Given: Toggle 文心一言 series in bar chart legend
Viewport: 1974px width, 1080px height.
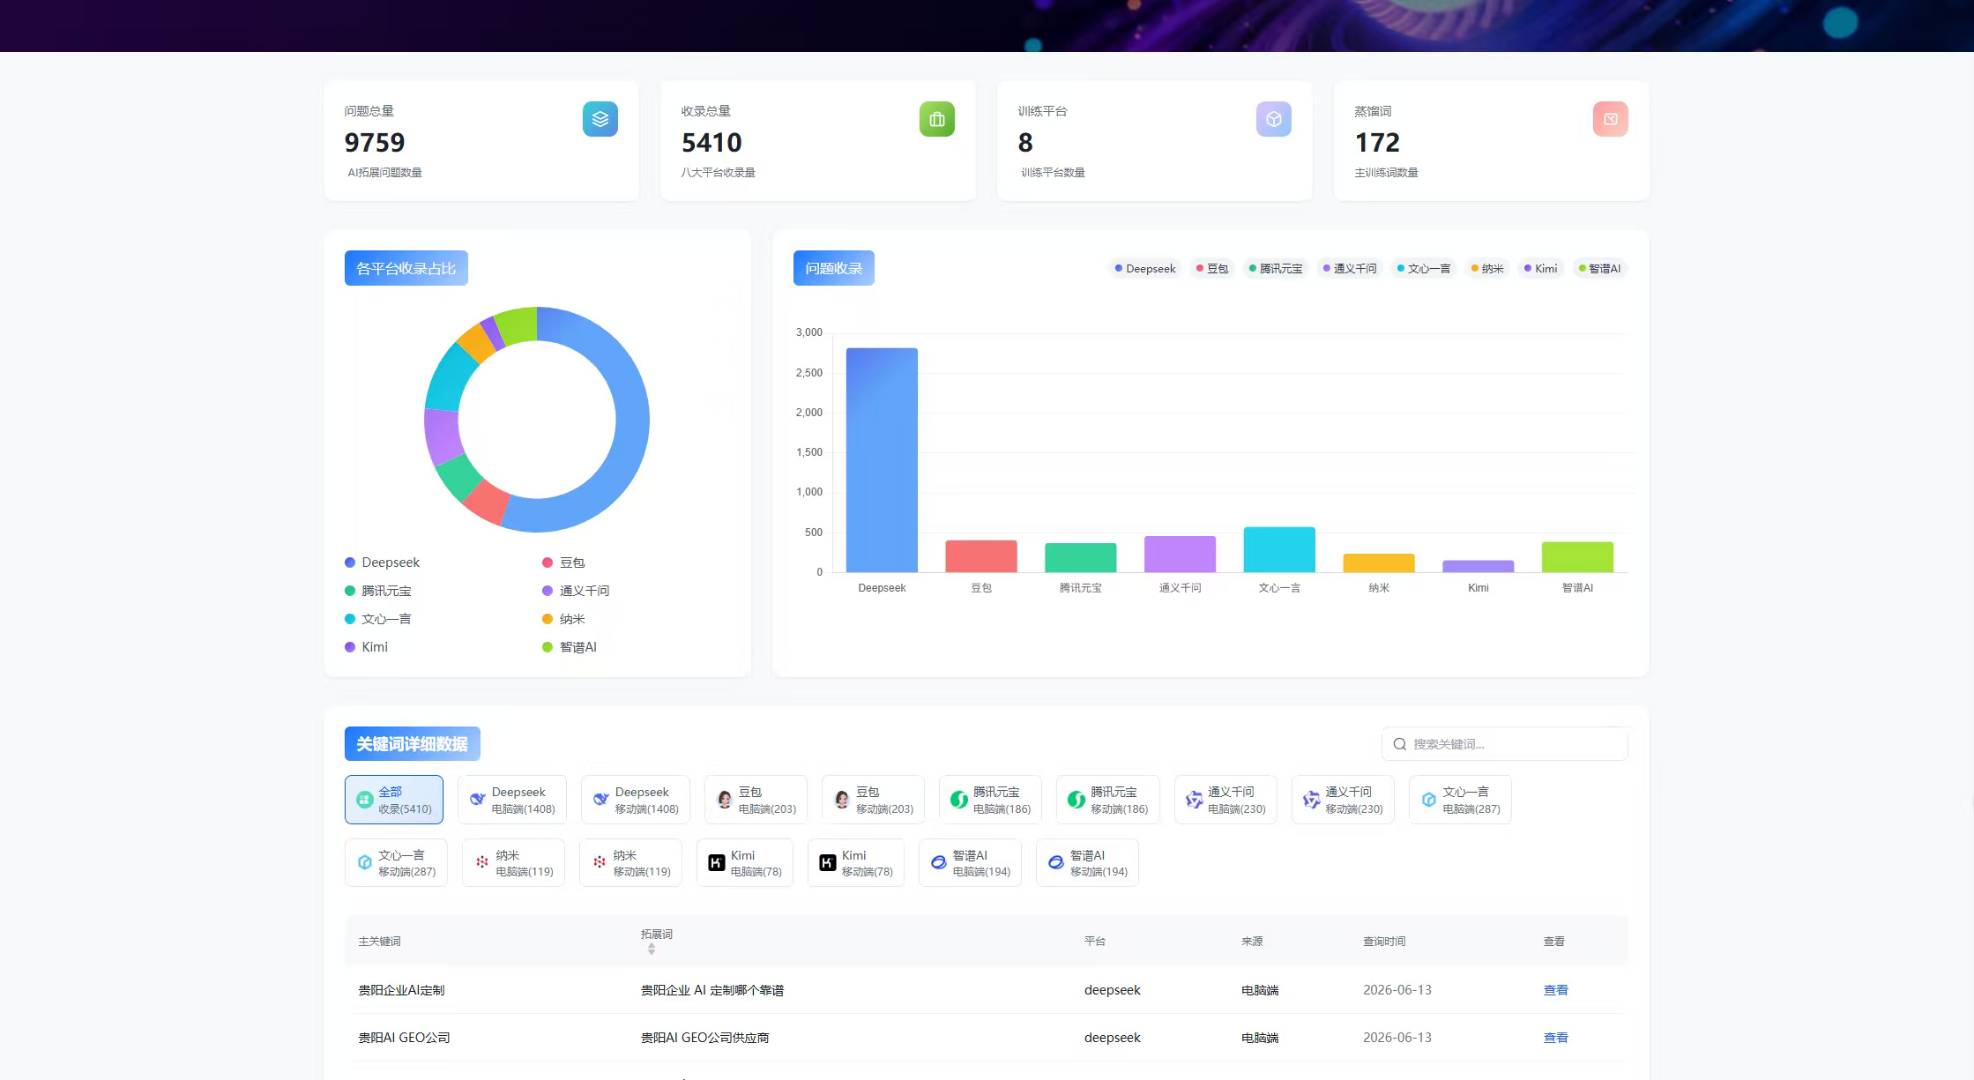Looking at the screenshot, I should click(x=1424, y=268).
